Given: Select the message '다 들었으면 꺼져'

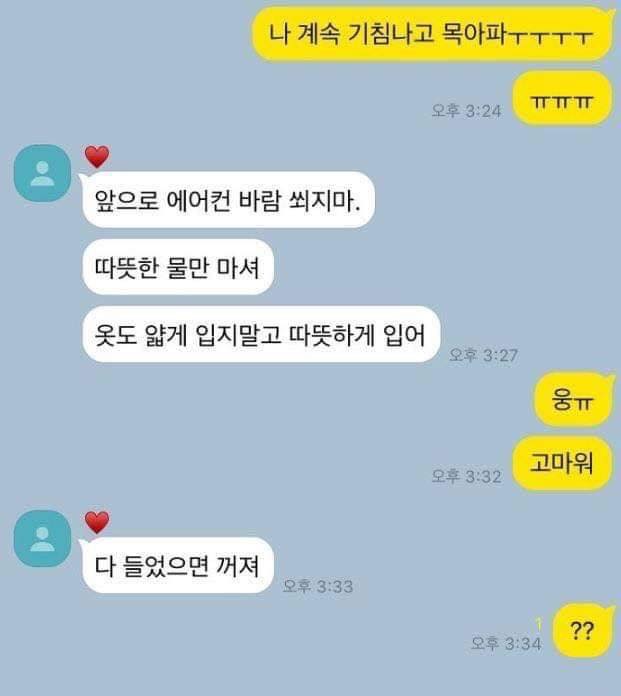Looking at the screenshot, I should pos(177,566).
